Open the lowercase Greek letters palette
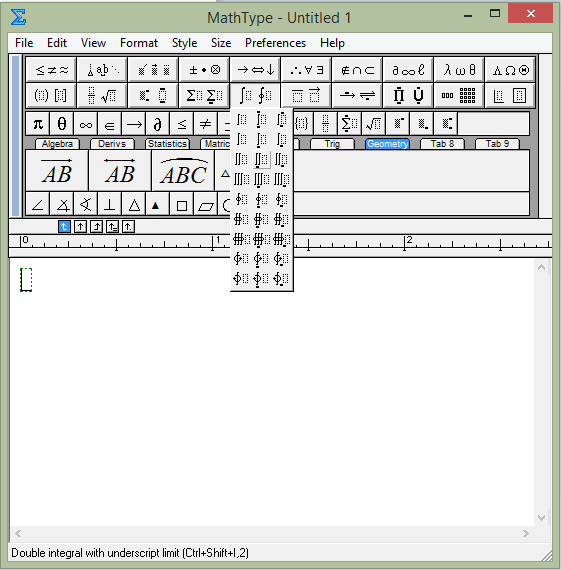This screenshot has width=561, height=570. coord(458,69)
